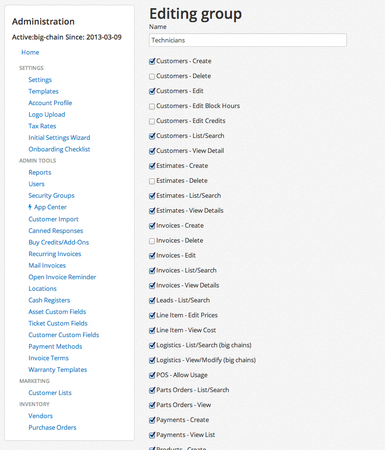Open Customer Lists under Marketing
385x450 pixels.
[50, 393]
